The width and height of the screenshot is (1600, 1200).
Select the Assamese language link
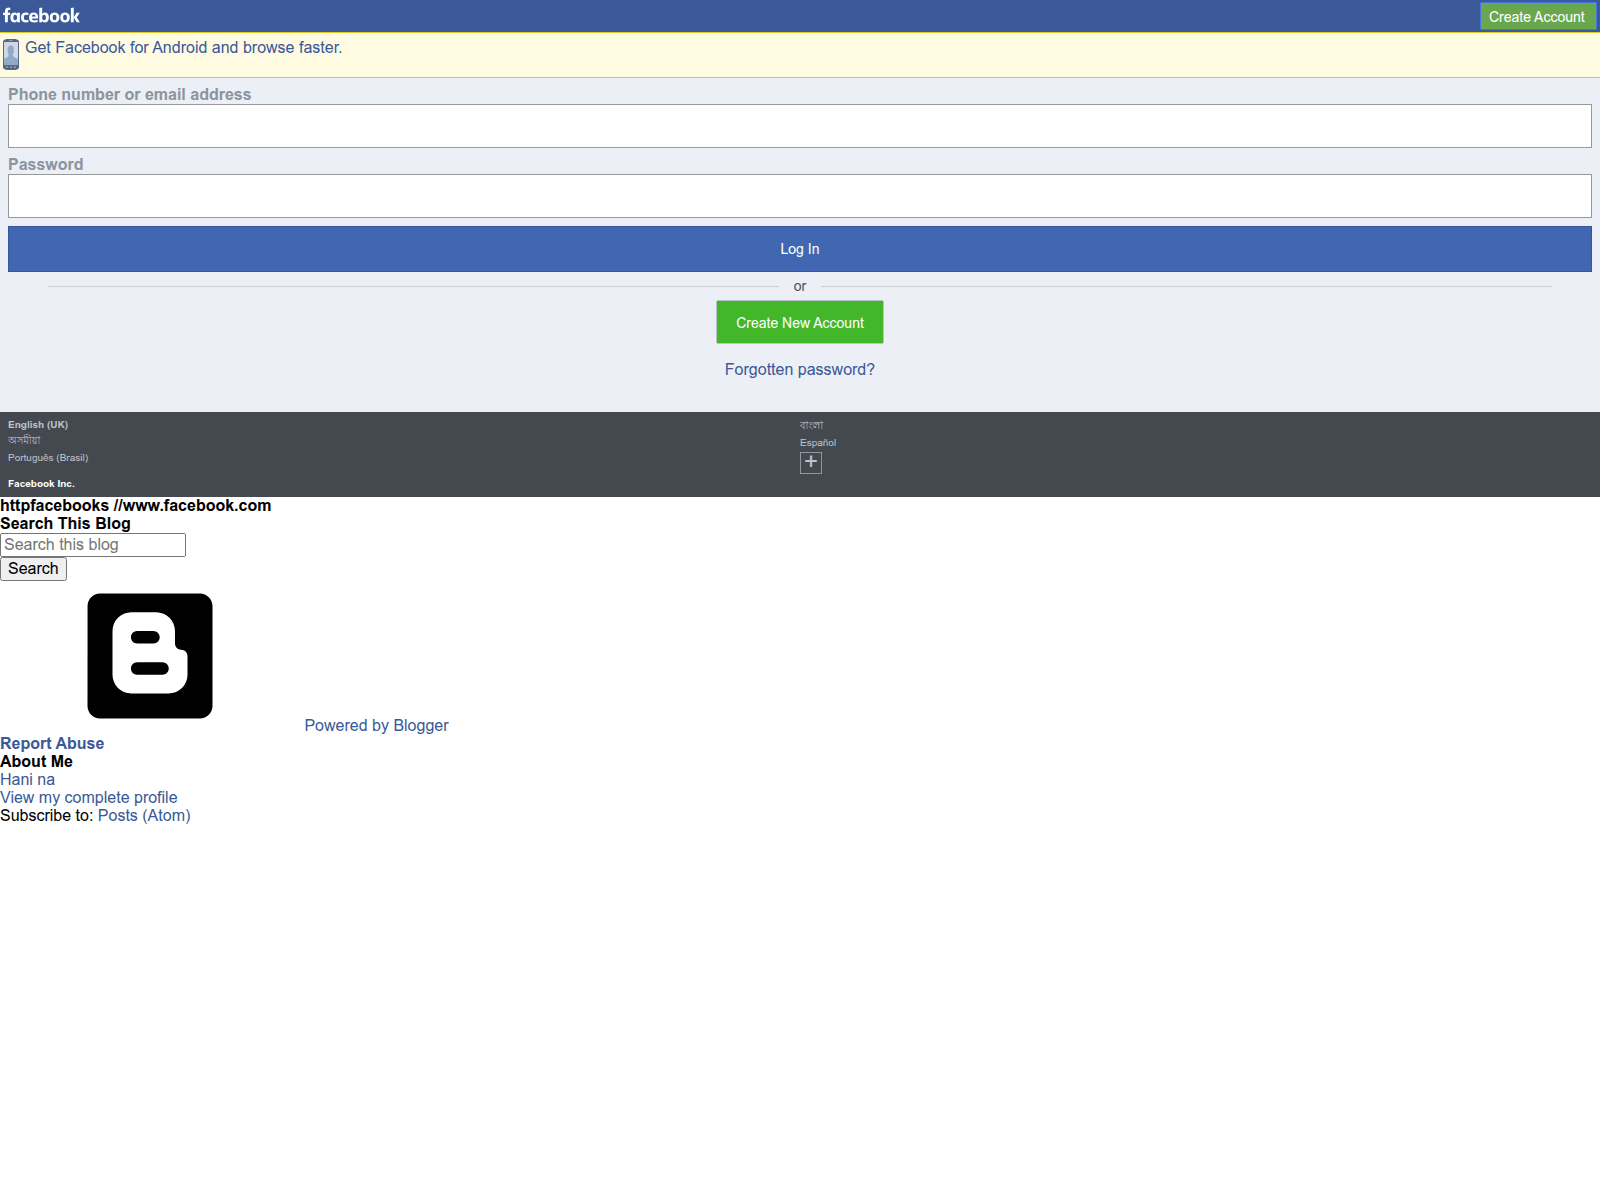24,440
